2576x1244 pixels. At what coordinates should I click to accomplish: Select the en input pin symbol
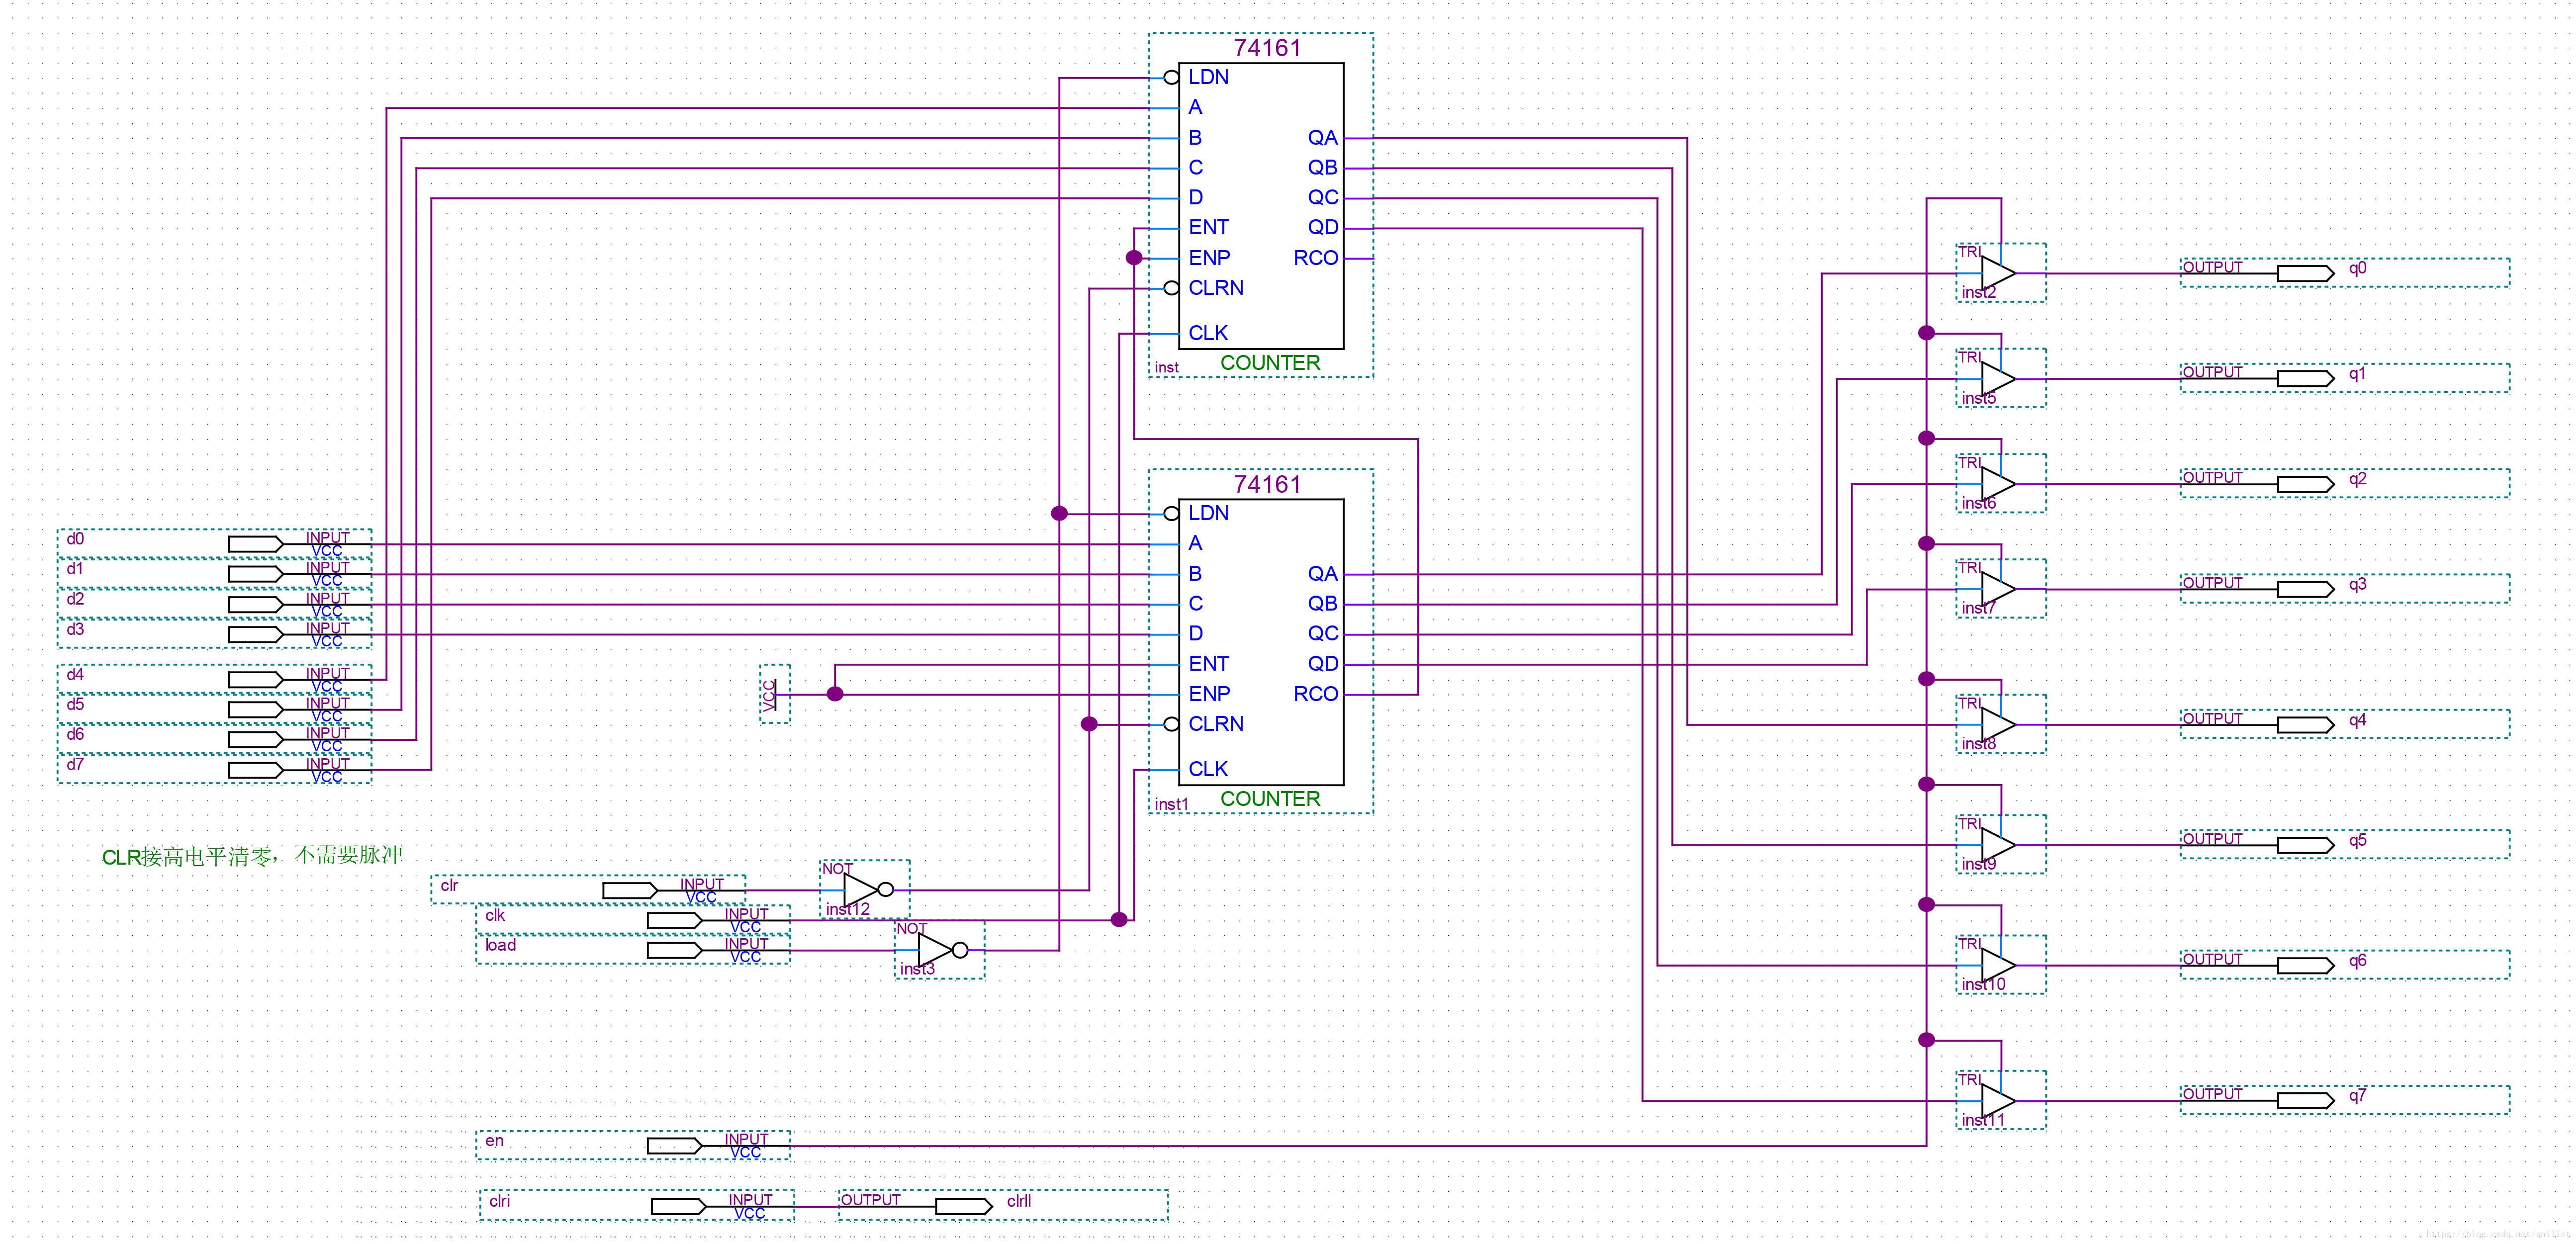(633, 1145)
